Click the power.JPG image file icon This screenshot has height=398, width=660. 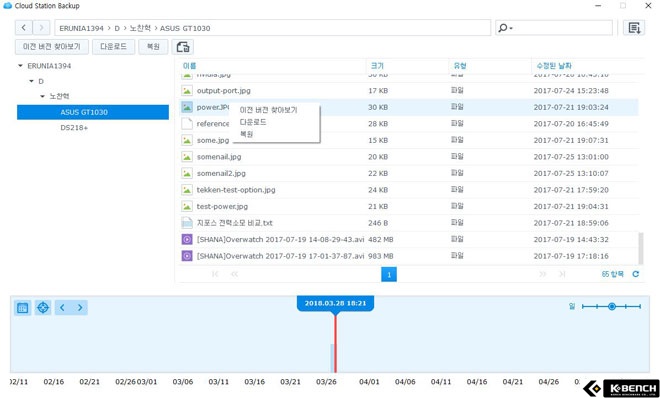point(187,107)
